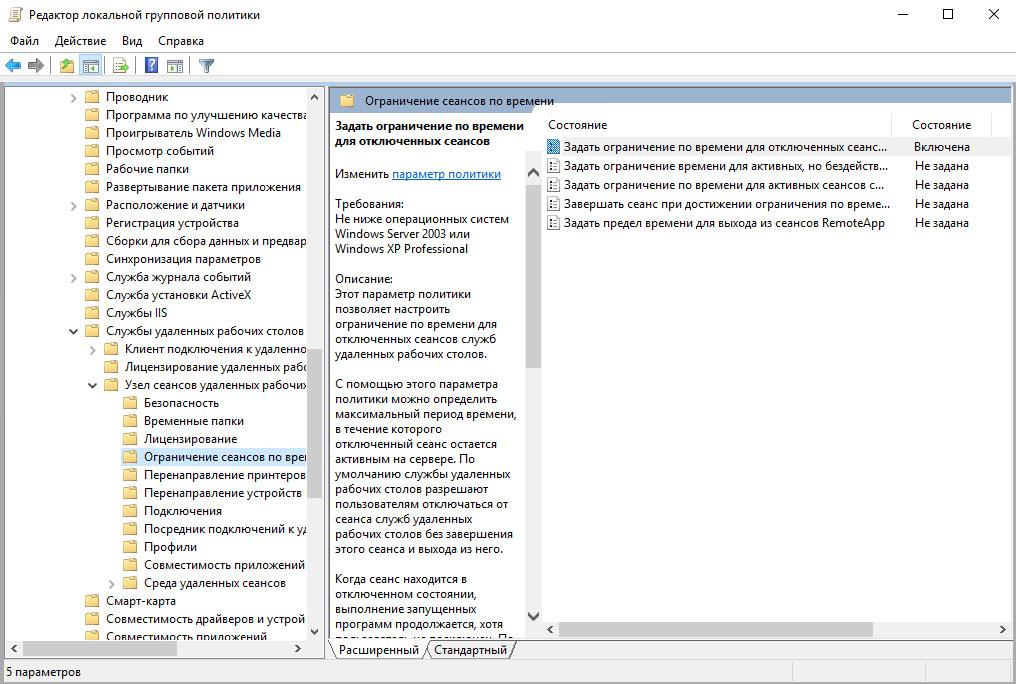The image size is (1016, 684).
Task: Click the second Состояние column header
Action: click(941, 125)
